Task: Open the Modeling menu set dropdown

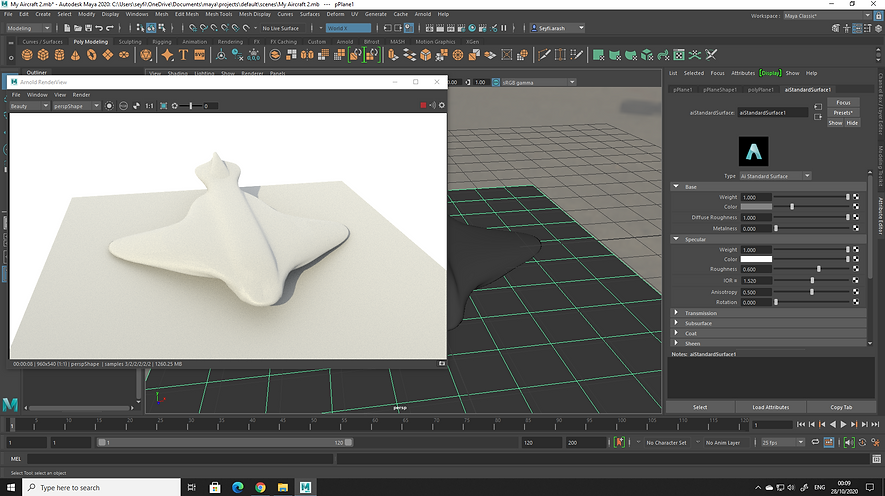Action: tap(28, 28)
